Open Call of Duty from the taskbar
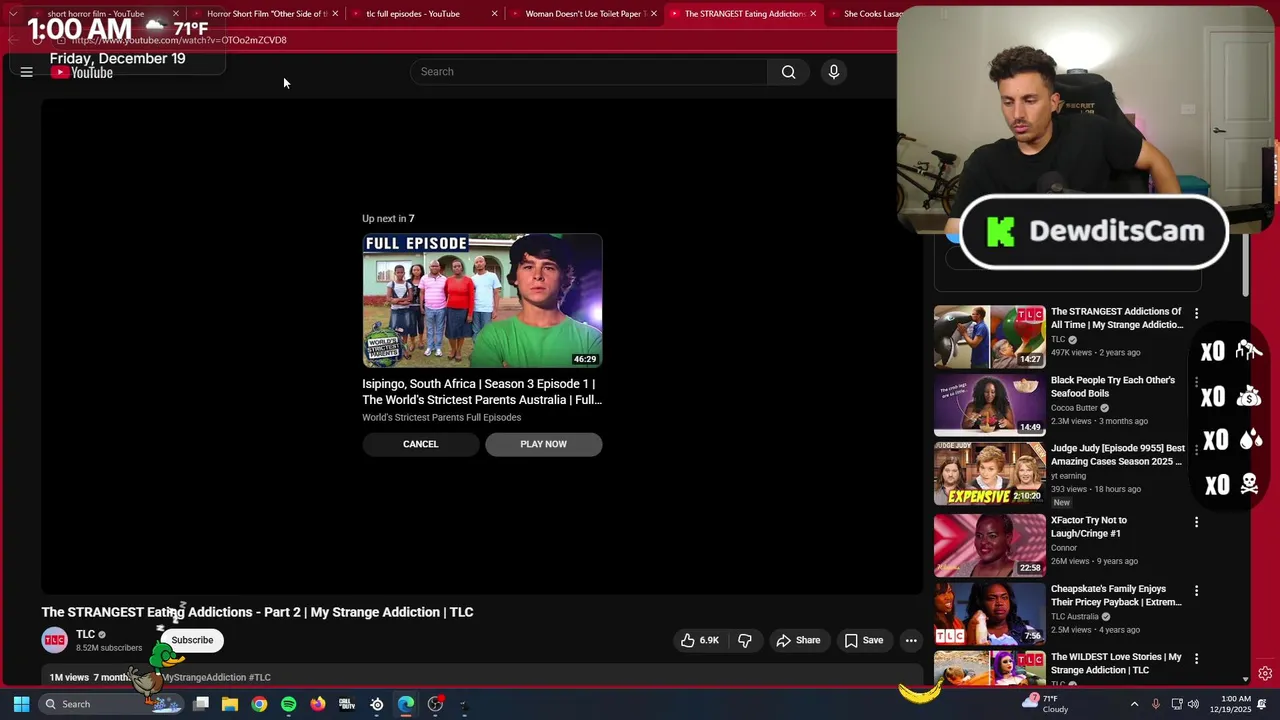The height and width of the screenshot is (720, 1280). [347, 704]
